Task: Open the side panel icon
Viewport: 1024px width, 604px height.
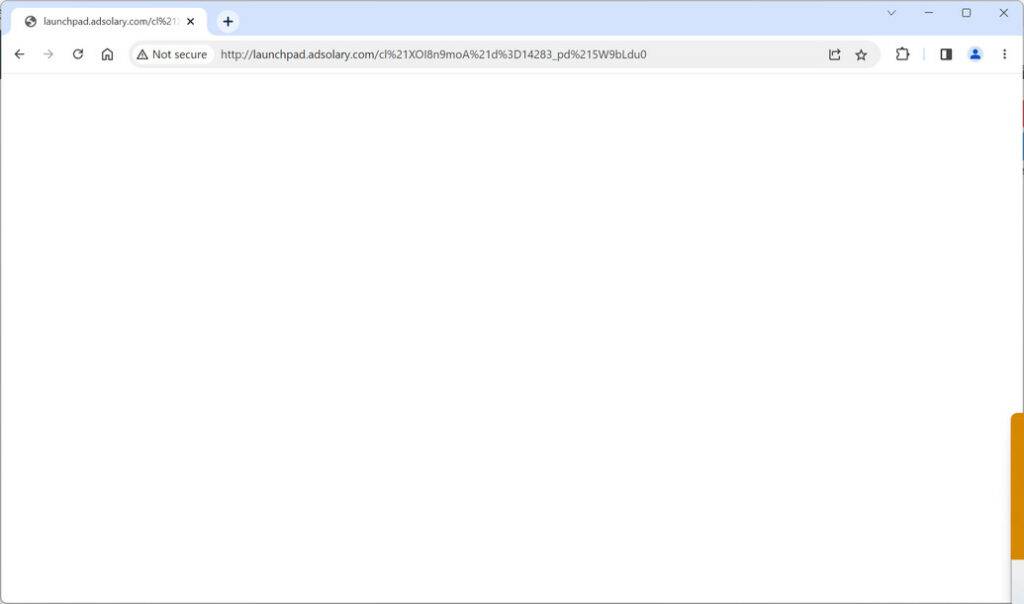Action: pyautogui.click(x=946, y=55)
